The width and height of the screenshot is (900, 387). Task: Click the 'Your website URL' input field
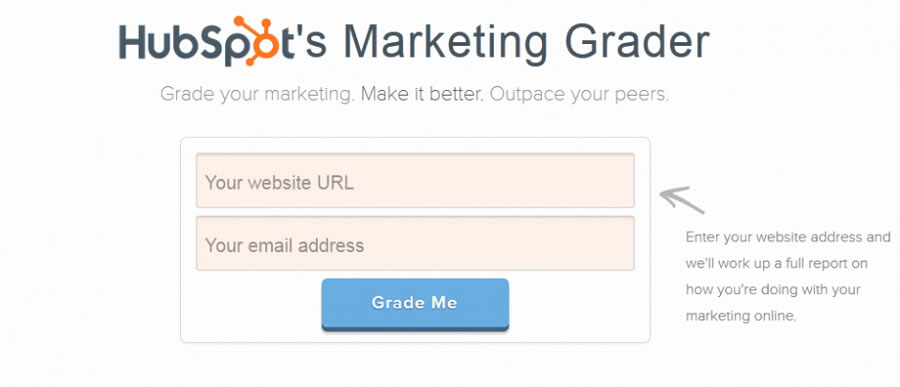(x=415, y=180)
